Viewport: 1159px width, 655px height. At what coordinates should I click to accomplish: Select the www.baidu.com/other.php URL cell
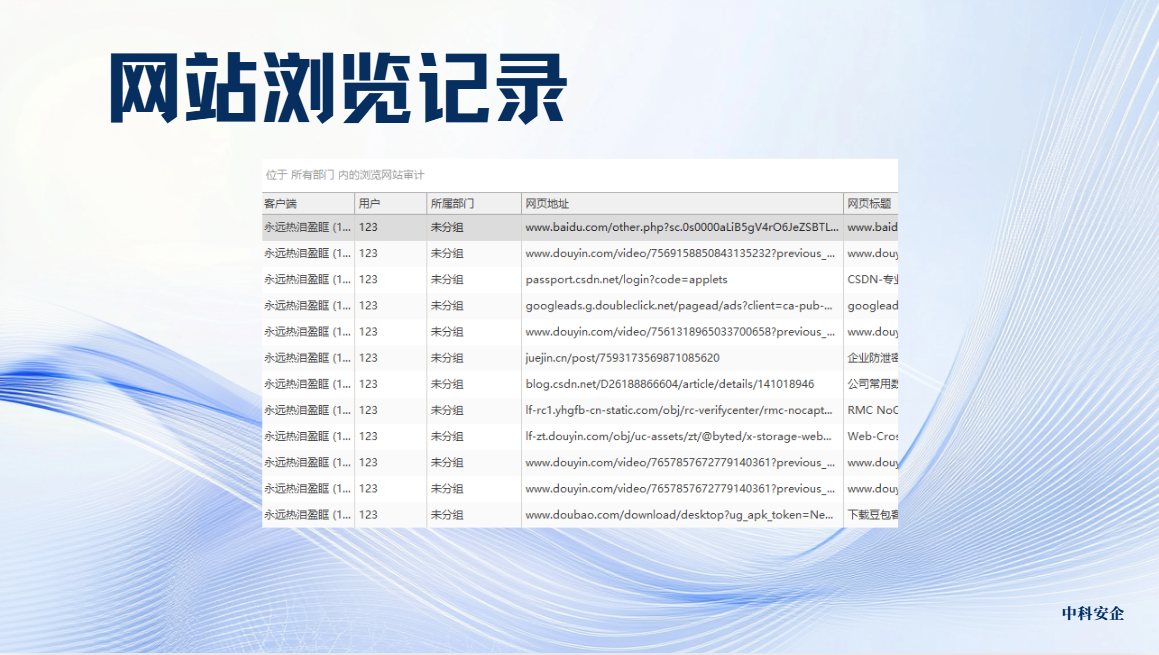pos(682,227)
